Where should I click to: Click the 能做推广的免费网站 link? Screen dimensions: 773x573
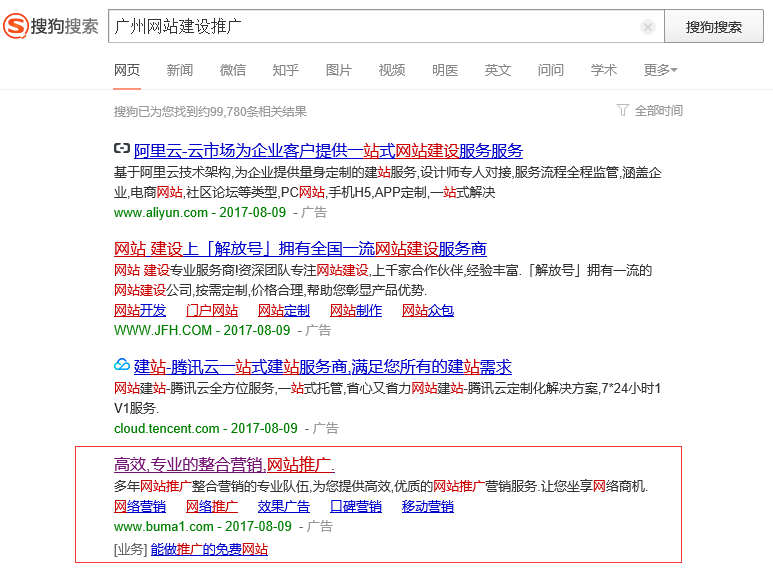[209, 549]
